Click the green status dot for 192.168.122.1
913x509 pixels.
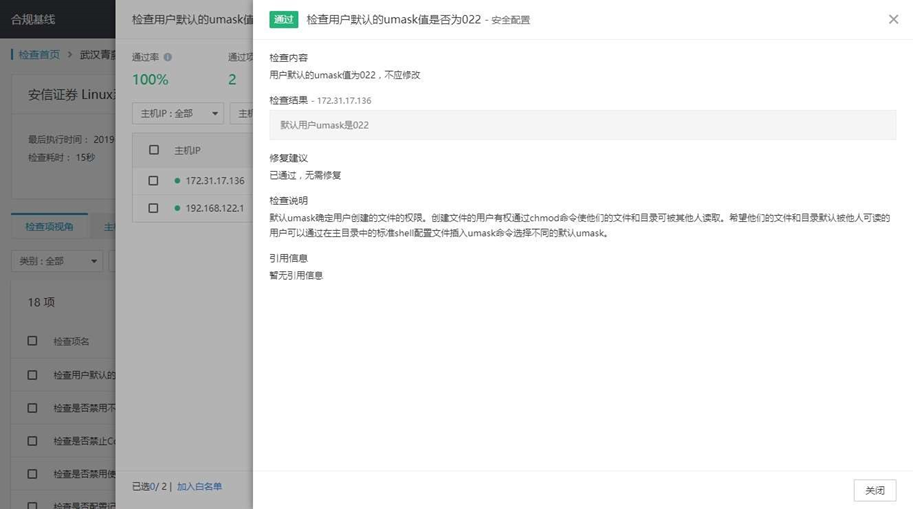tap(177, 208)
